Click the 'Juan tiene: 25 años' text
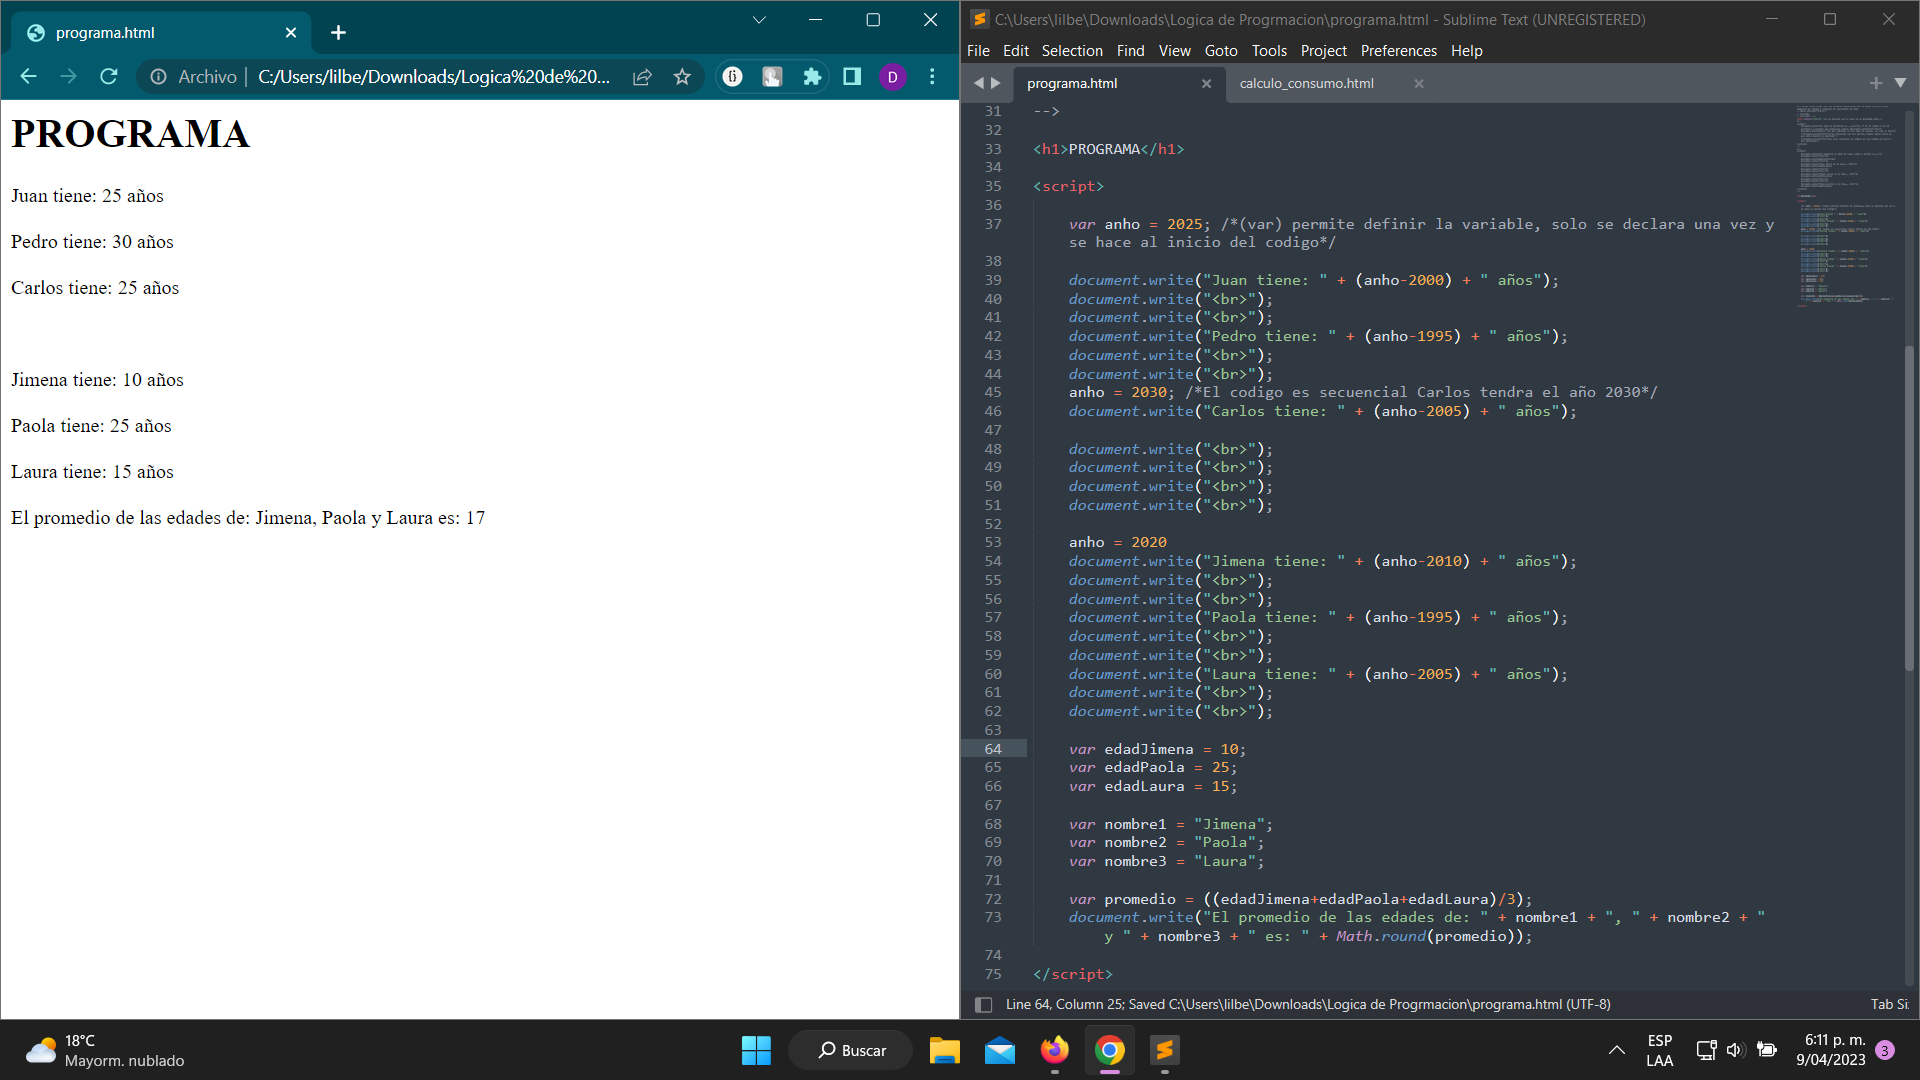This screenshot has width=1920, height=1080. tap(87, 196)
